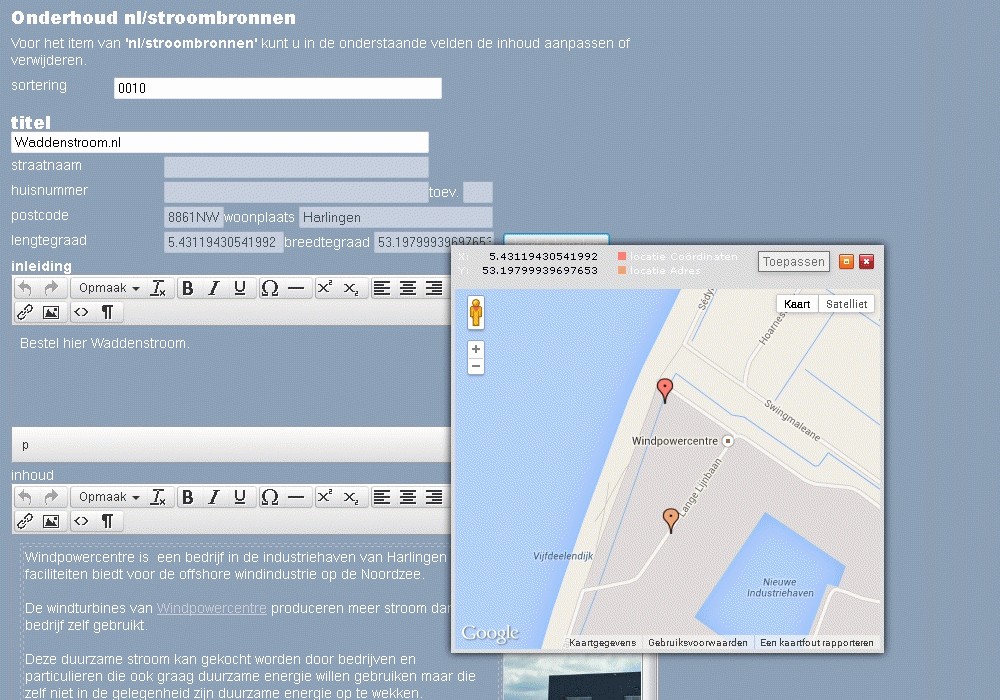Click Toepassen to apply map coordinates
Screen dimensions: 1000x700
[x=794, y=262]
